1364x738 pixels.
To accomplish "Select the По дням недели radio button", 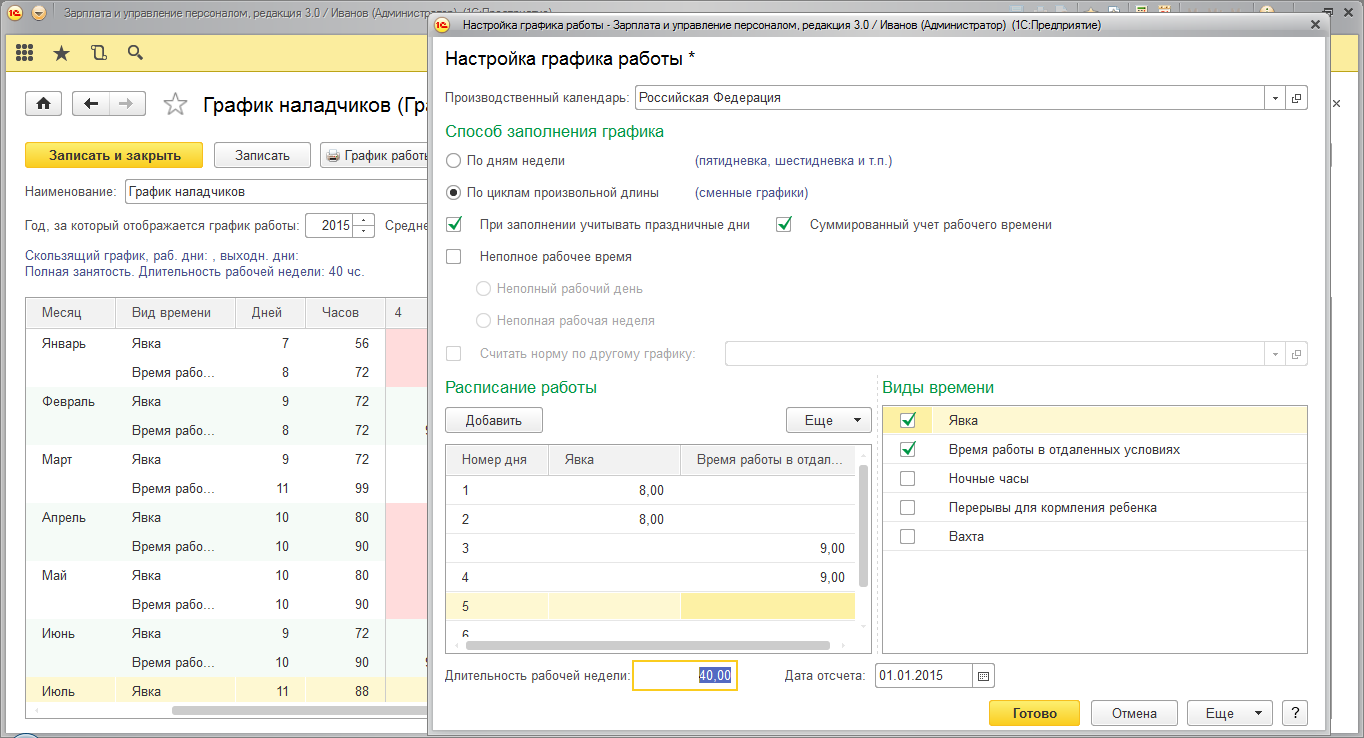I will click(454, 161).
